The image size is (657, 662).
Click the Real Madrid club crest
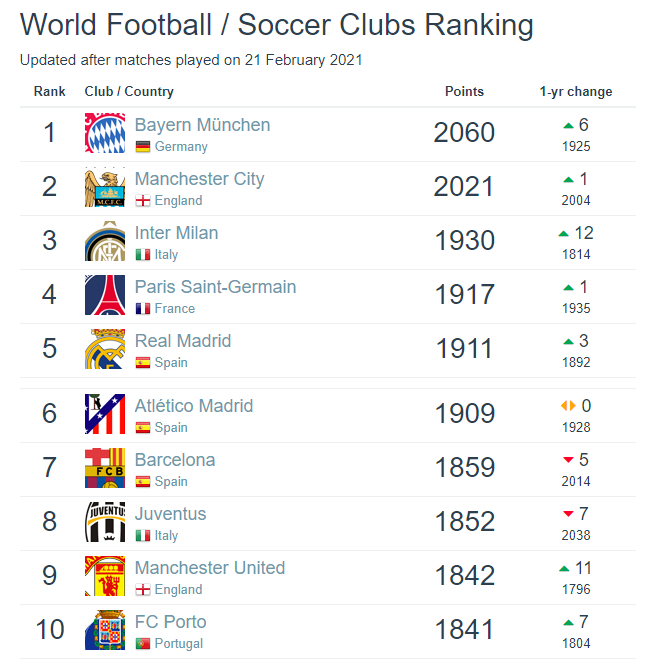[105, 349]
